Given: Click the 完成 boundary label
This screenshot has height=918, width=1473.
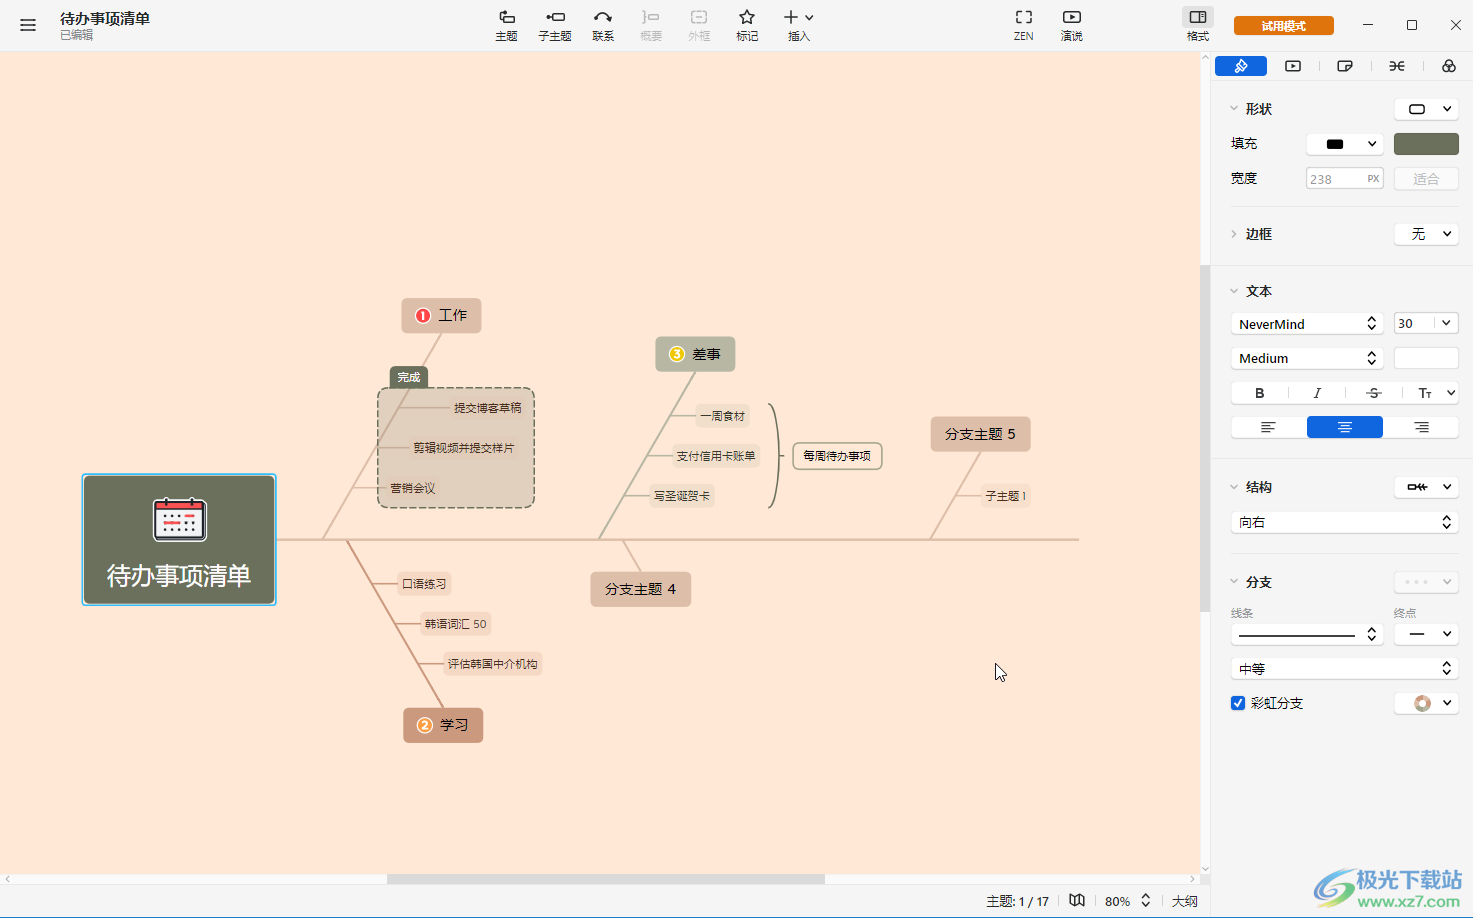Looking at the screenshot, I should click(409, 377).
